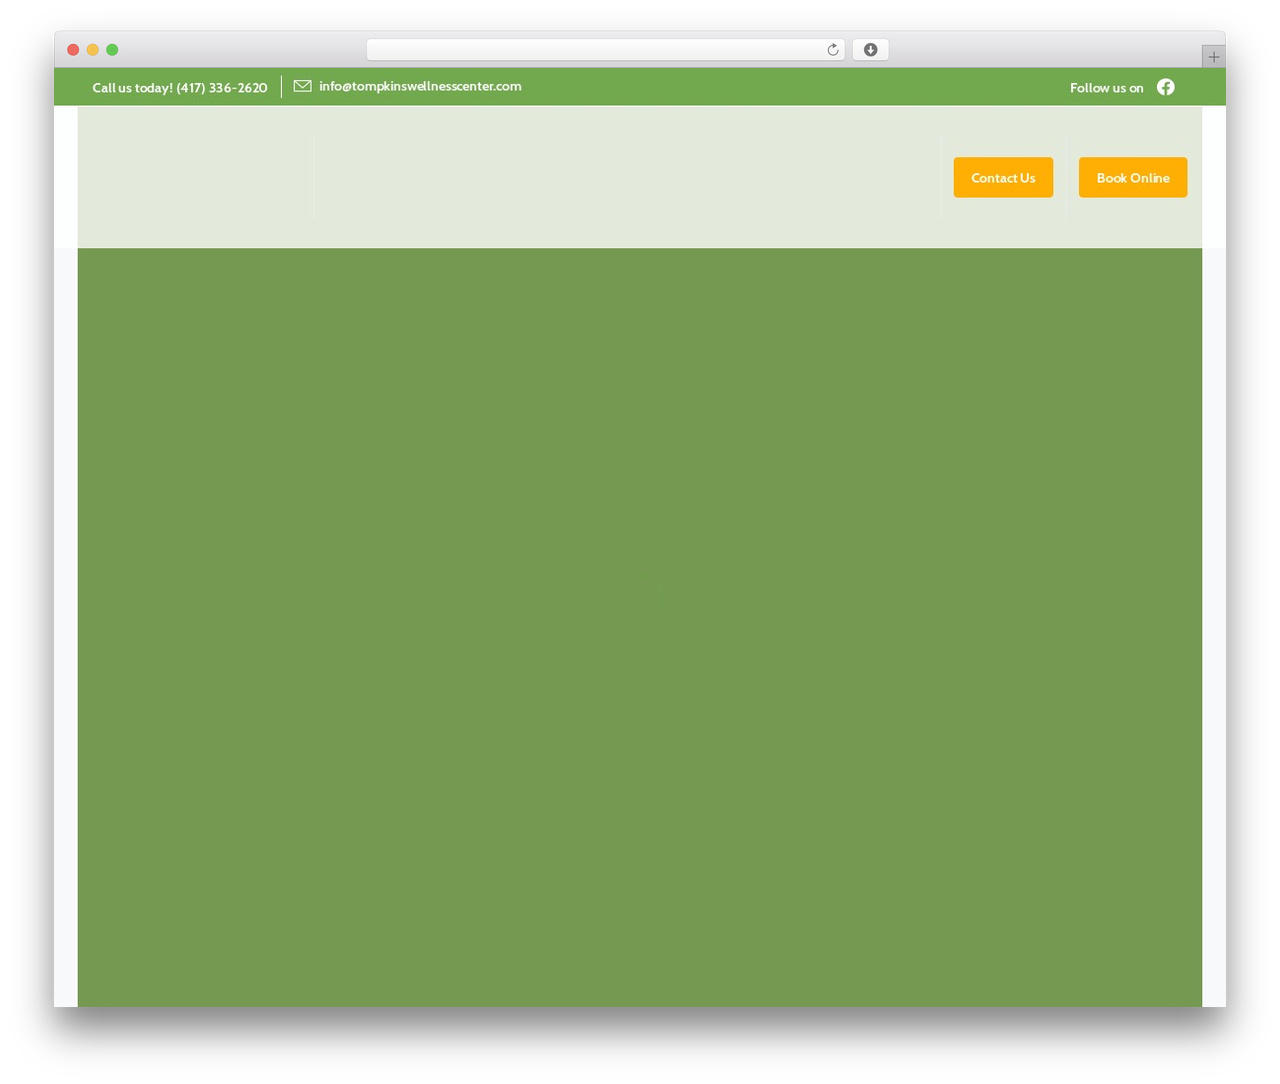Viewport: 1280px width, 1084px height.
Task: Open the info@tompkinswellnesscenter.com email link
Action: pyautogui.click(x=420, y=86)
